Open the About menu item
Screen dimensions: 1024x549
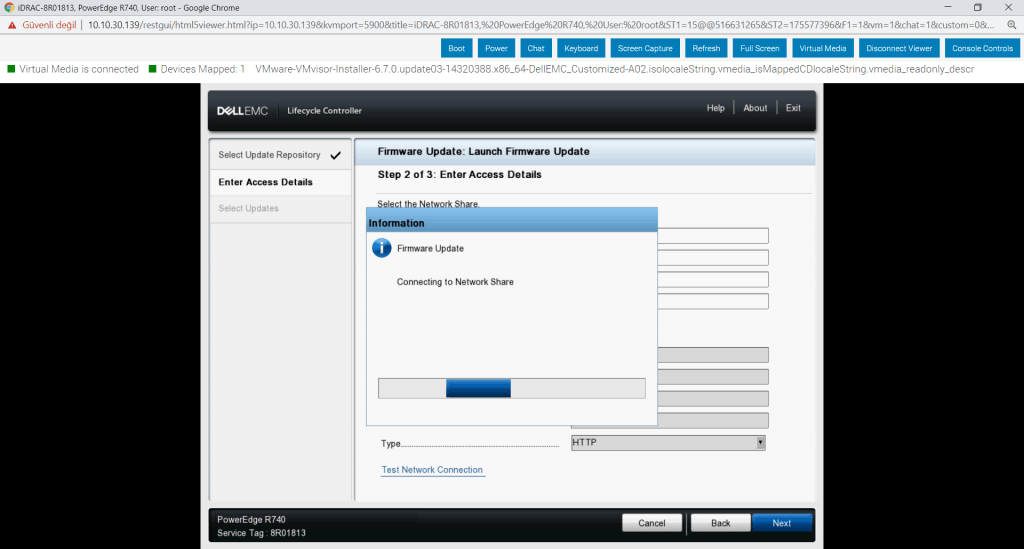click(x=755, y=108)
